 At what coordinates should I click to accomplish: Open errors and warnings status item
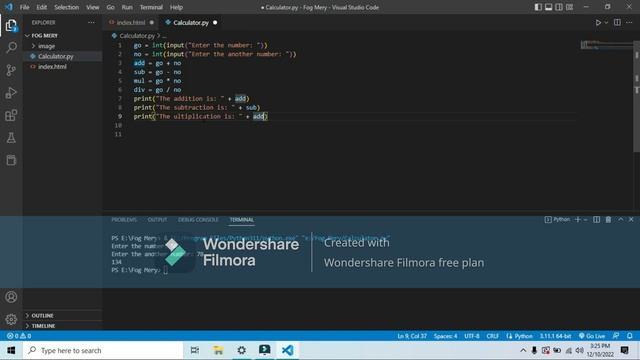[x=19, y=336]
